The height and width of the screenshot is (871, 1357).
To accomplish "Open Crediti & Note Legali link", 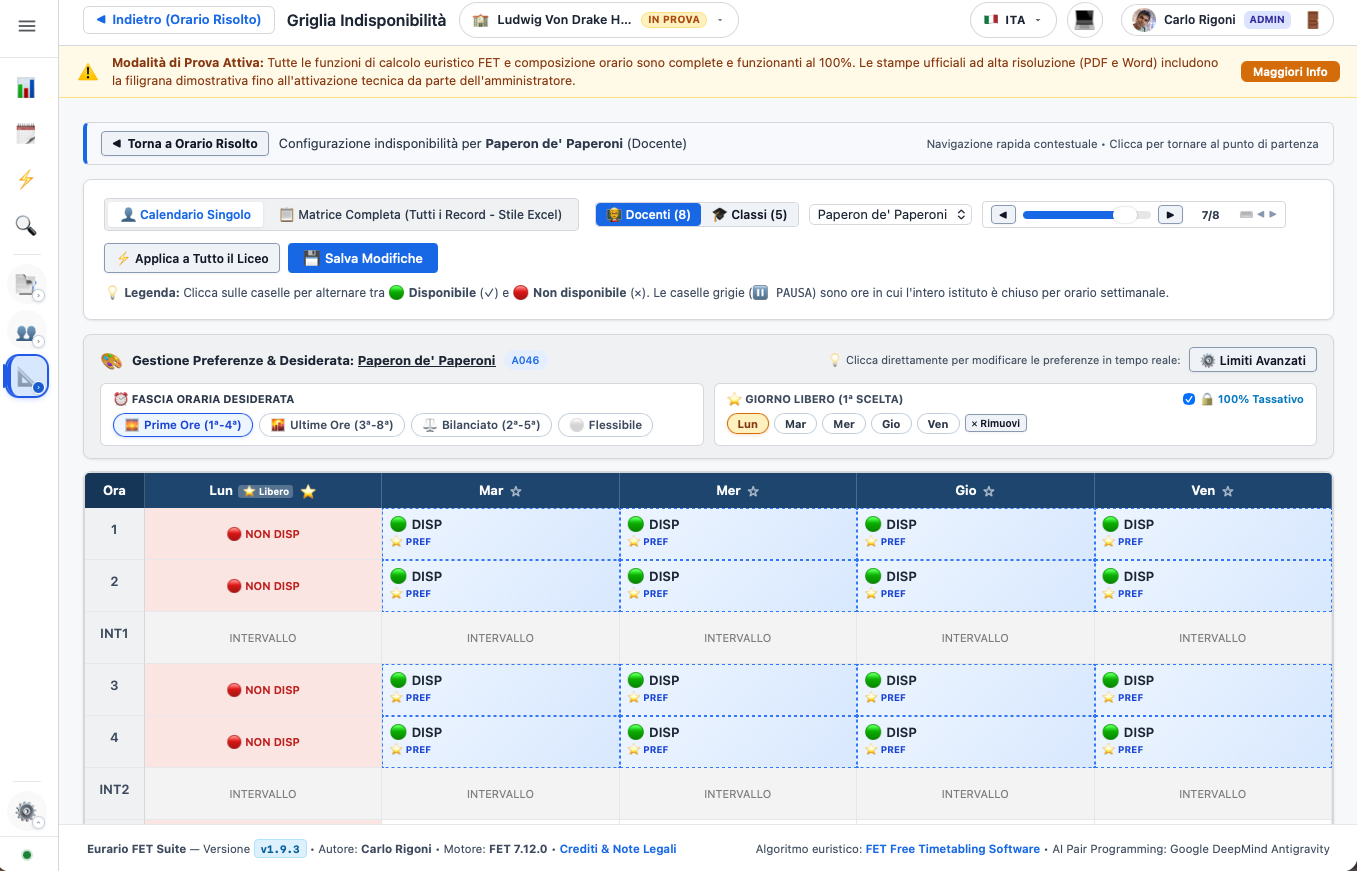I will [618, 849].
